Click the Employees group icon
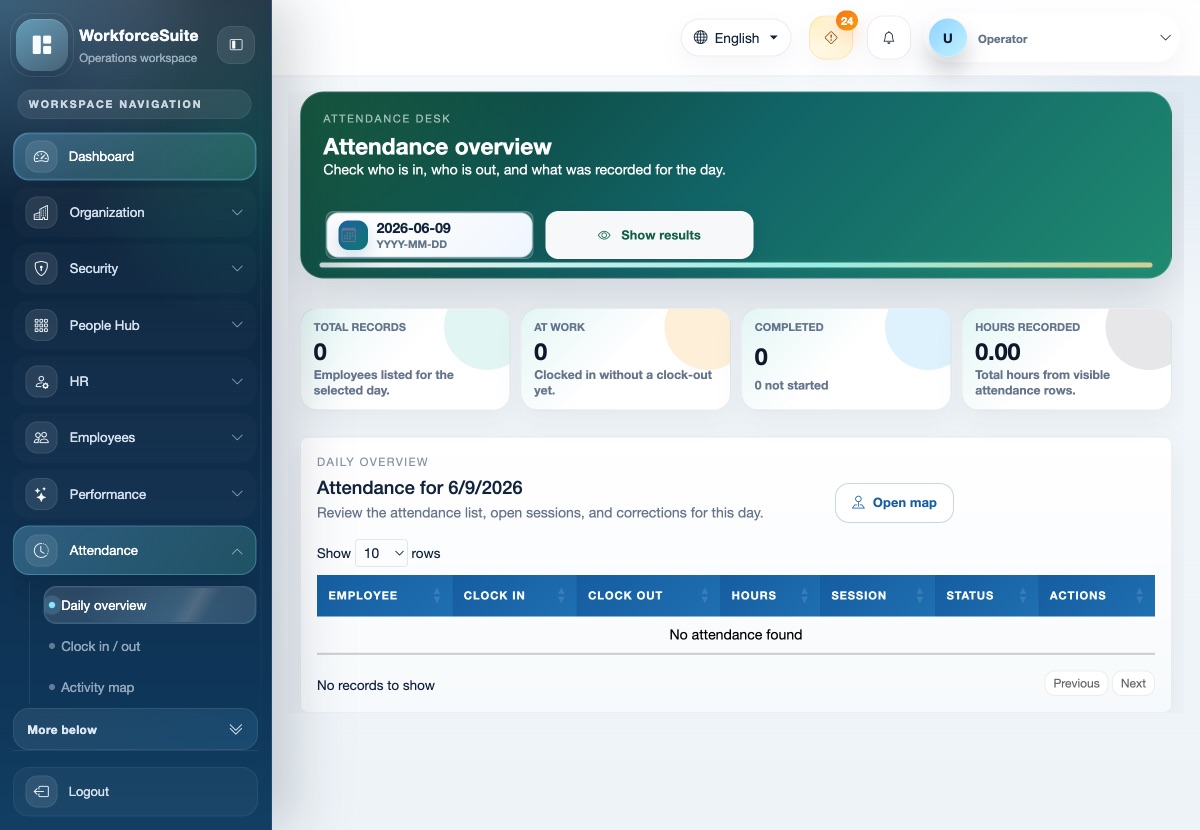 pos(41,438)
